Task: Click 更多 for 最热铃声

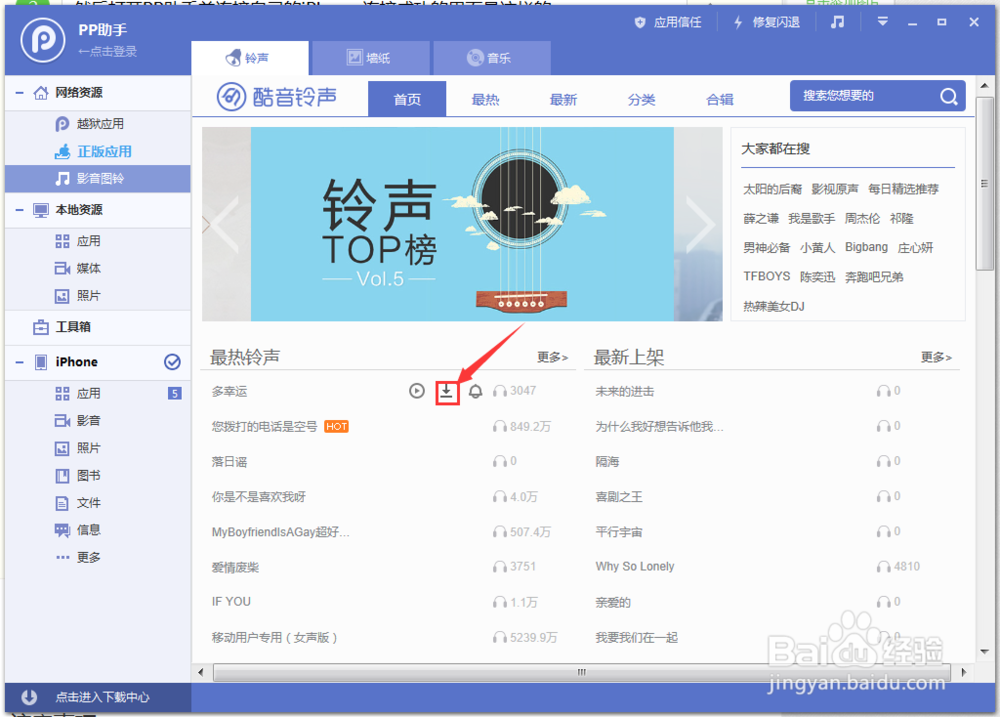Action: pyautogui.click(x=552, y=357)
